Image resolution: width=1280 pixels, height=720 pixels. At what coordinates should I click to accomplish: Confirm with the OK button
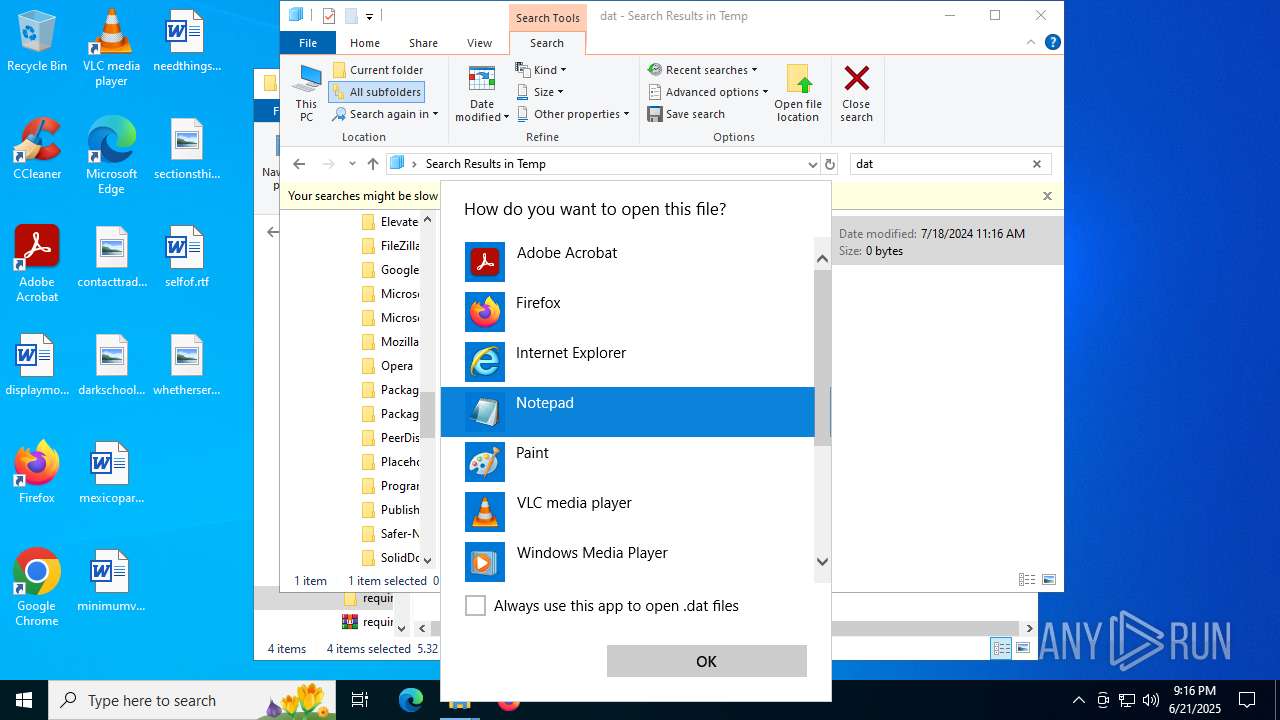click(706, 661)
